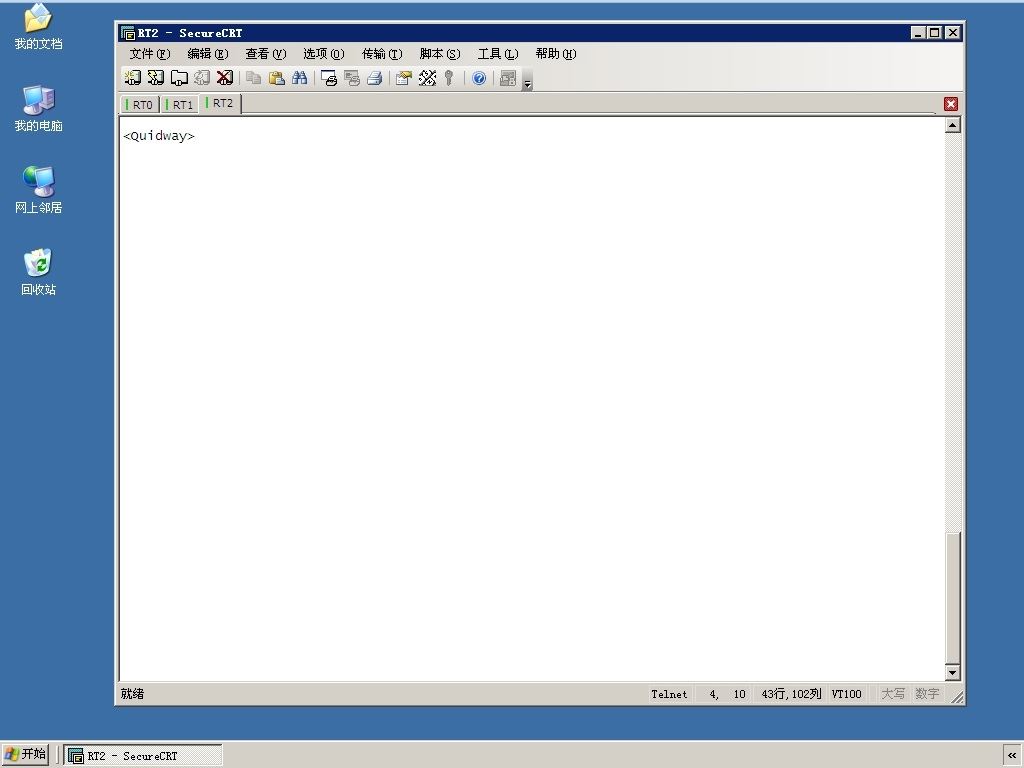Click the grayed Reconnect toolbar icon
This screenshot has height=768, width=1024.
[202, 78]
